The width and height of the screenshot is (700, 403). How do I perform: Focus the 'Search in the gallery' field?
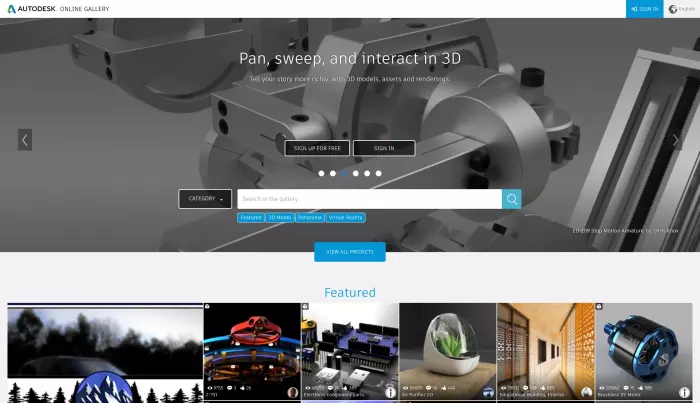(x=370, y=199)
